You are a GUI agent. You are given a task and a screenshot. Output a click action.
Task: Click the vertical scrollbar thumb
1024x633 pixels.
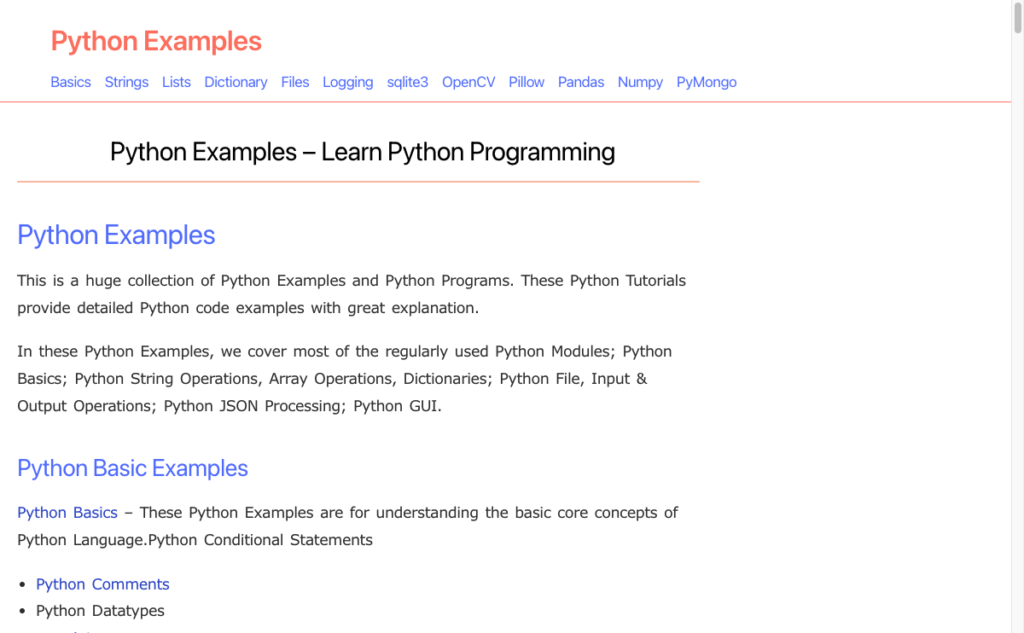[1017, 17]
